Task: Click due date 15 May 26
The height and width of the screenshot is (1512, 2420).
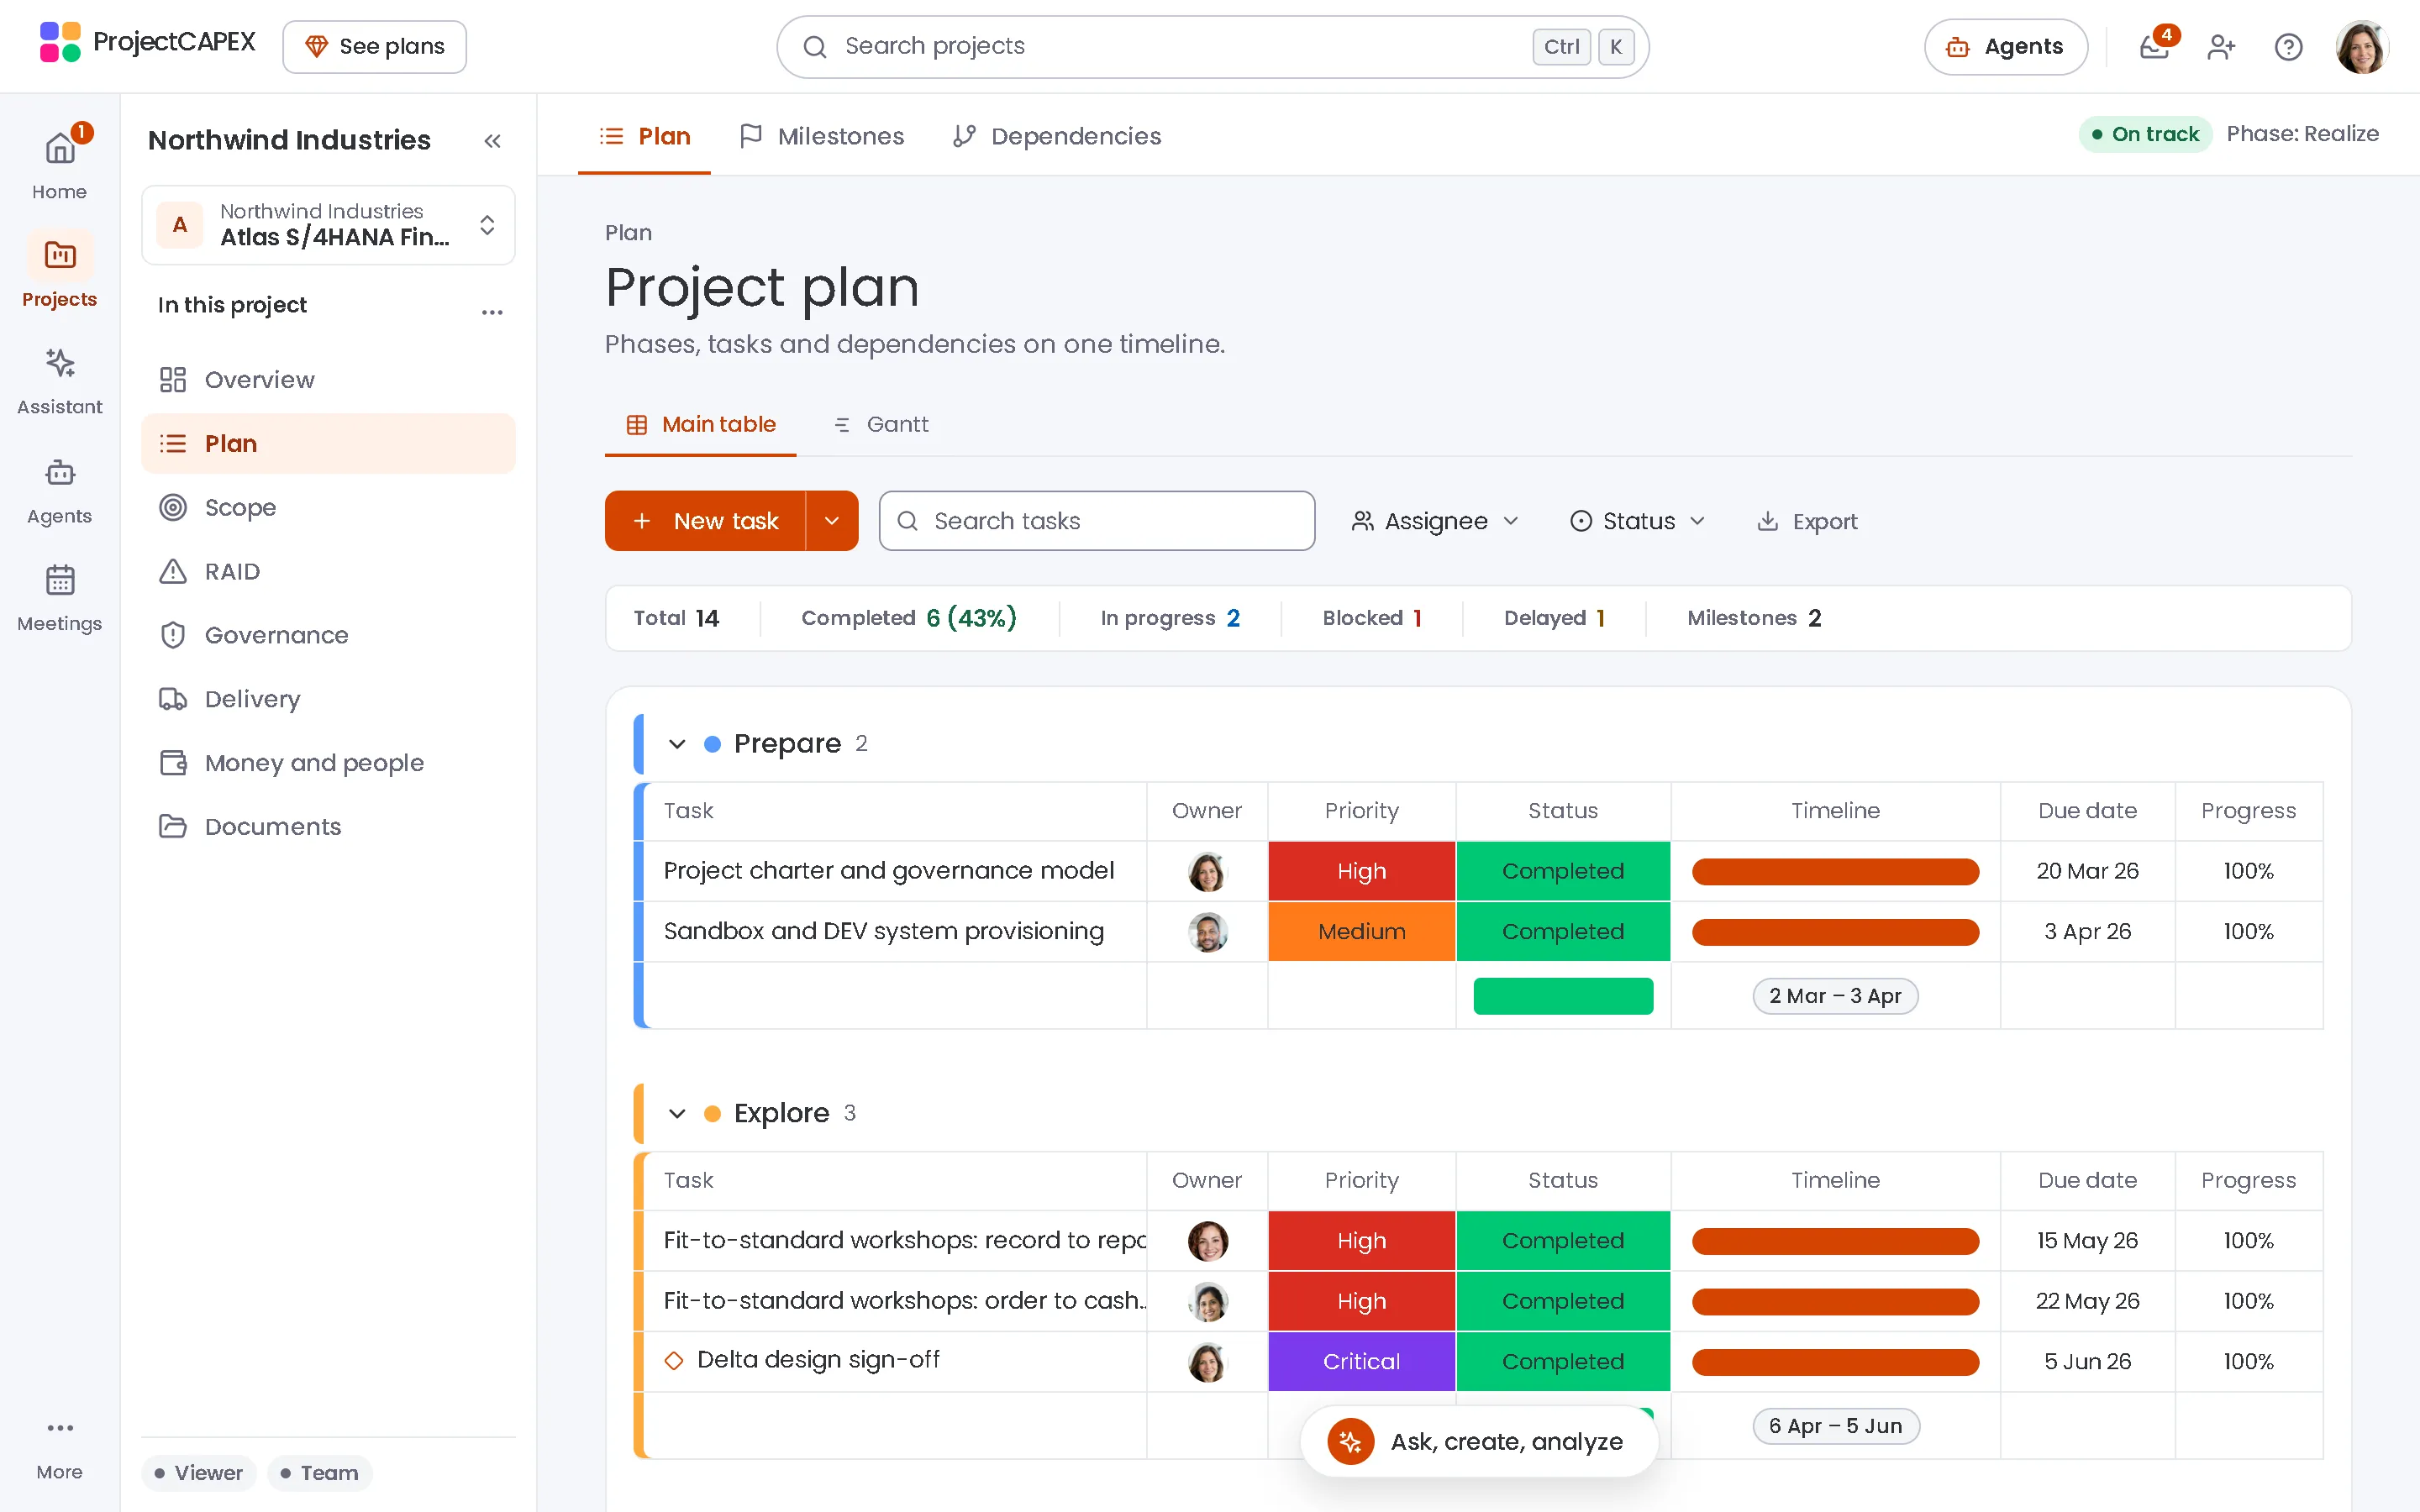Action: [x=2087, y=1241]
